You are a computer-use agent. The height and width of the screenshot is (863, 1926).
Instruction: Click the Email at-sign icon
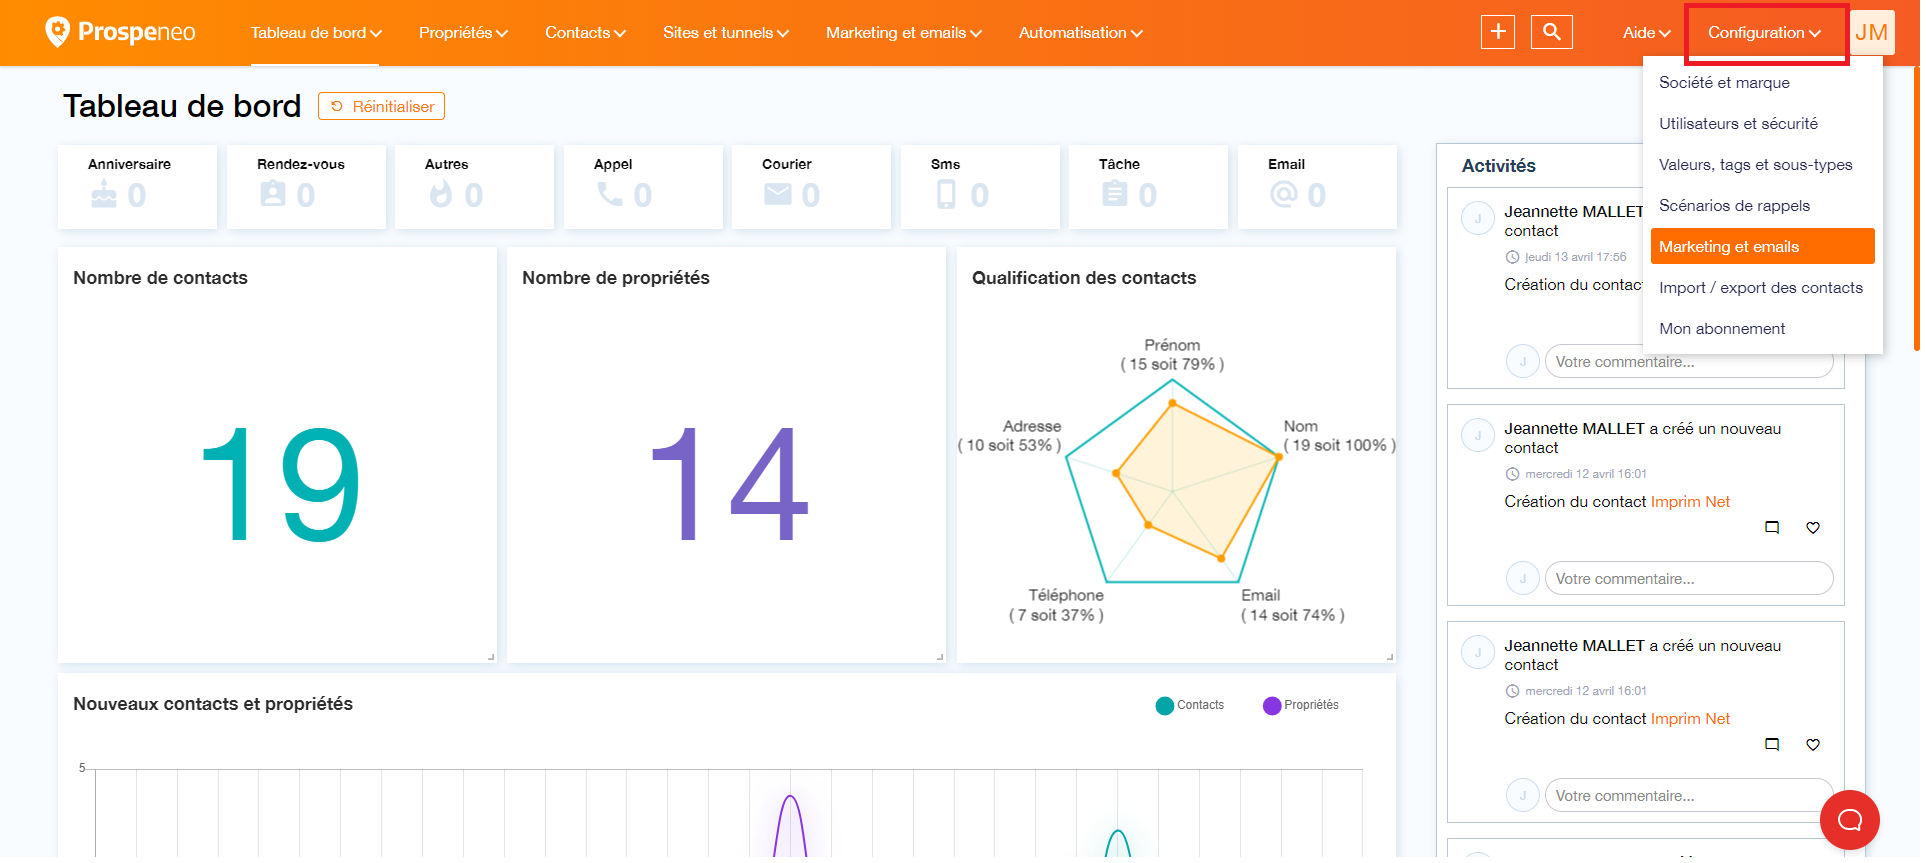[x=1284, y=194]
